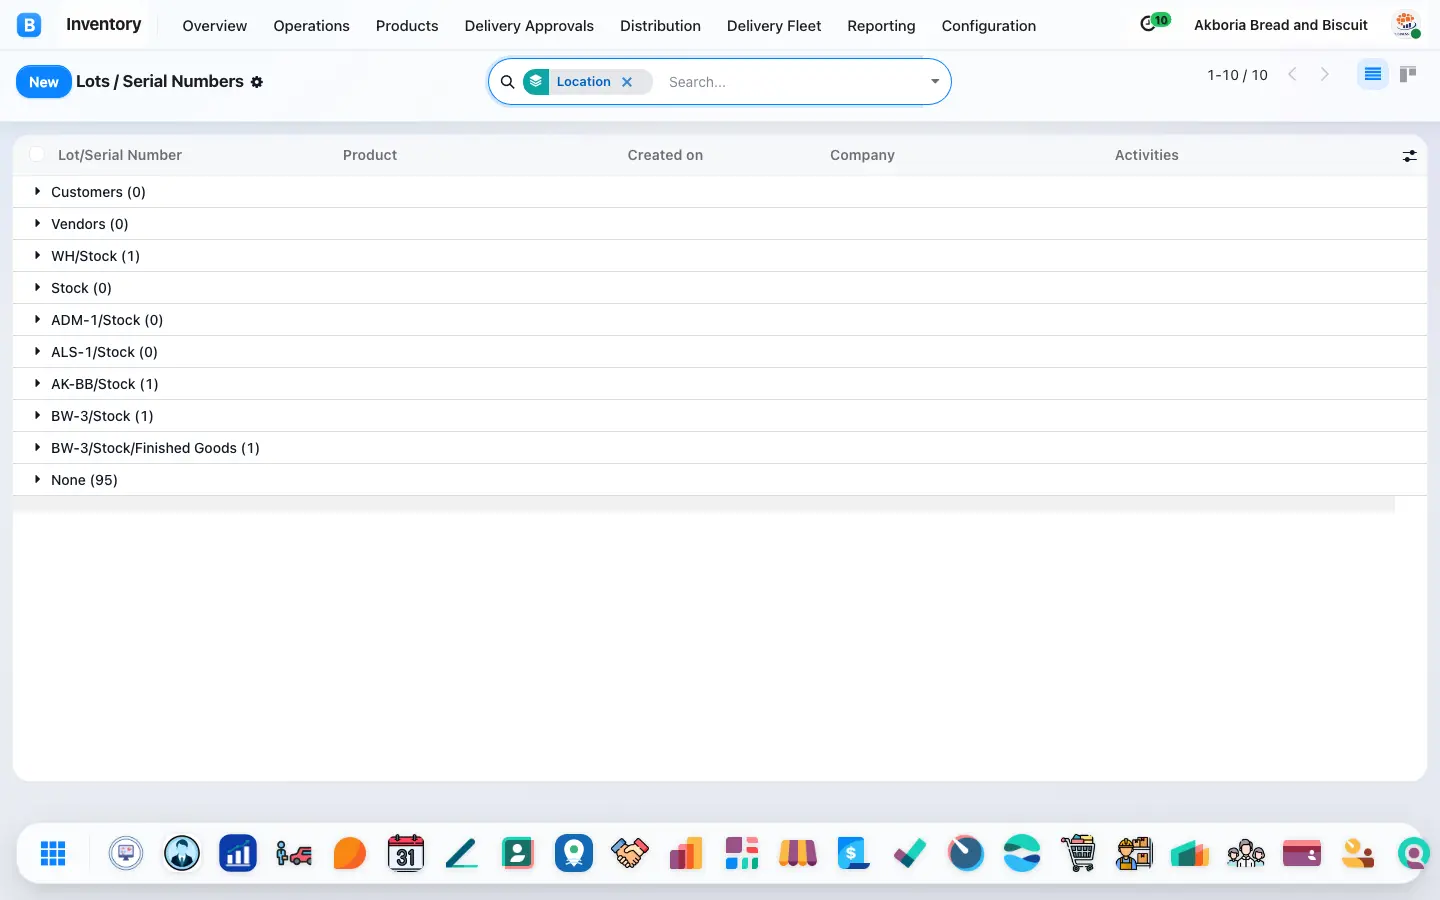This screenshot has height=900, width=1440.
Task: Open the handshake app in the dock
Action: click(x=630, y=853)
